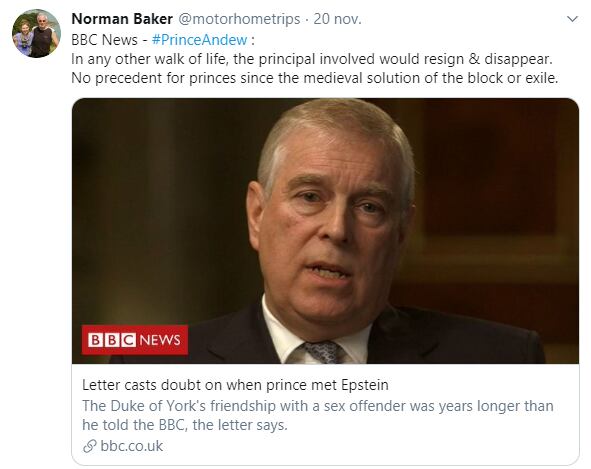Open the BBC interview preview image
This screenshot has width=591, height=469.
325,231
